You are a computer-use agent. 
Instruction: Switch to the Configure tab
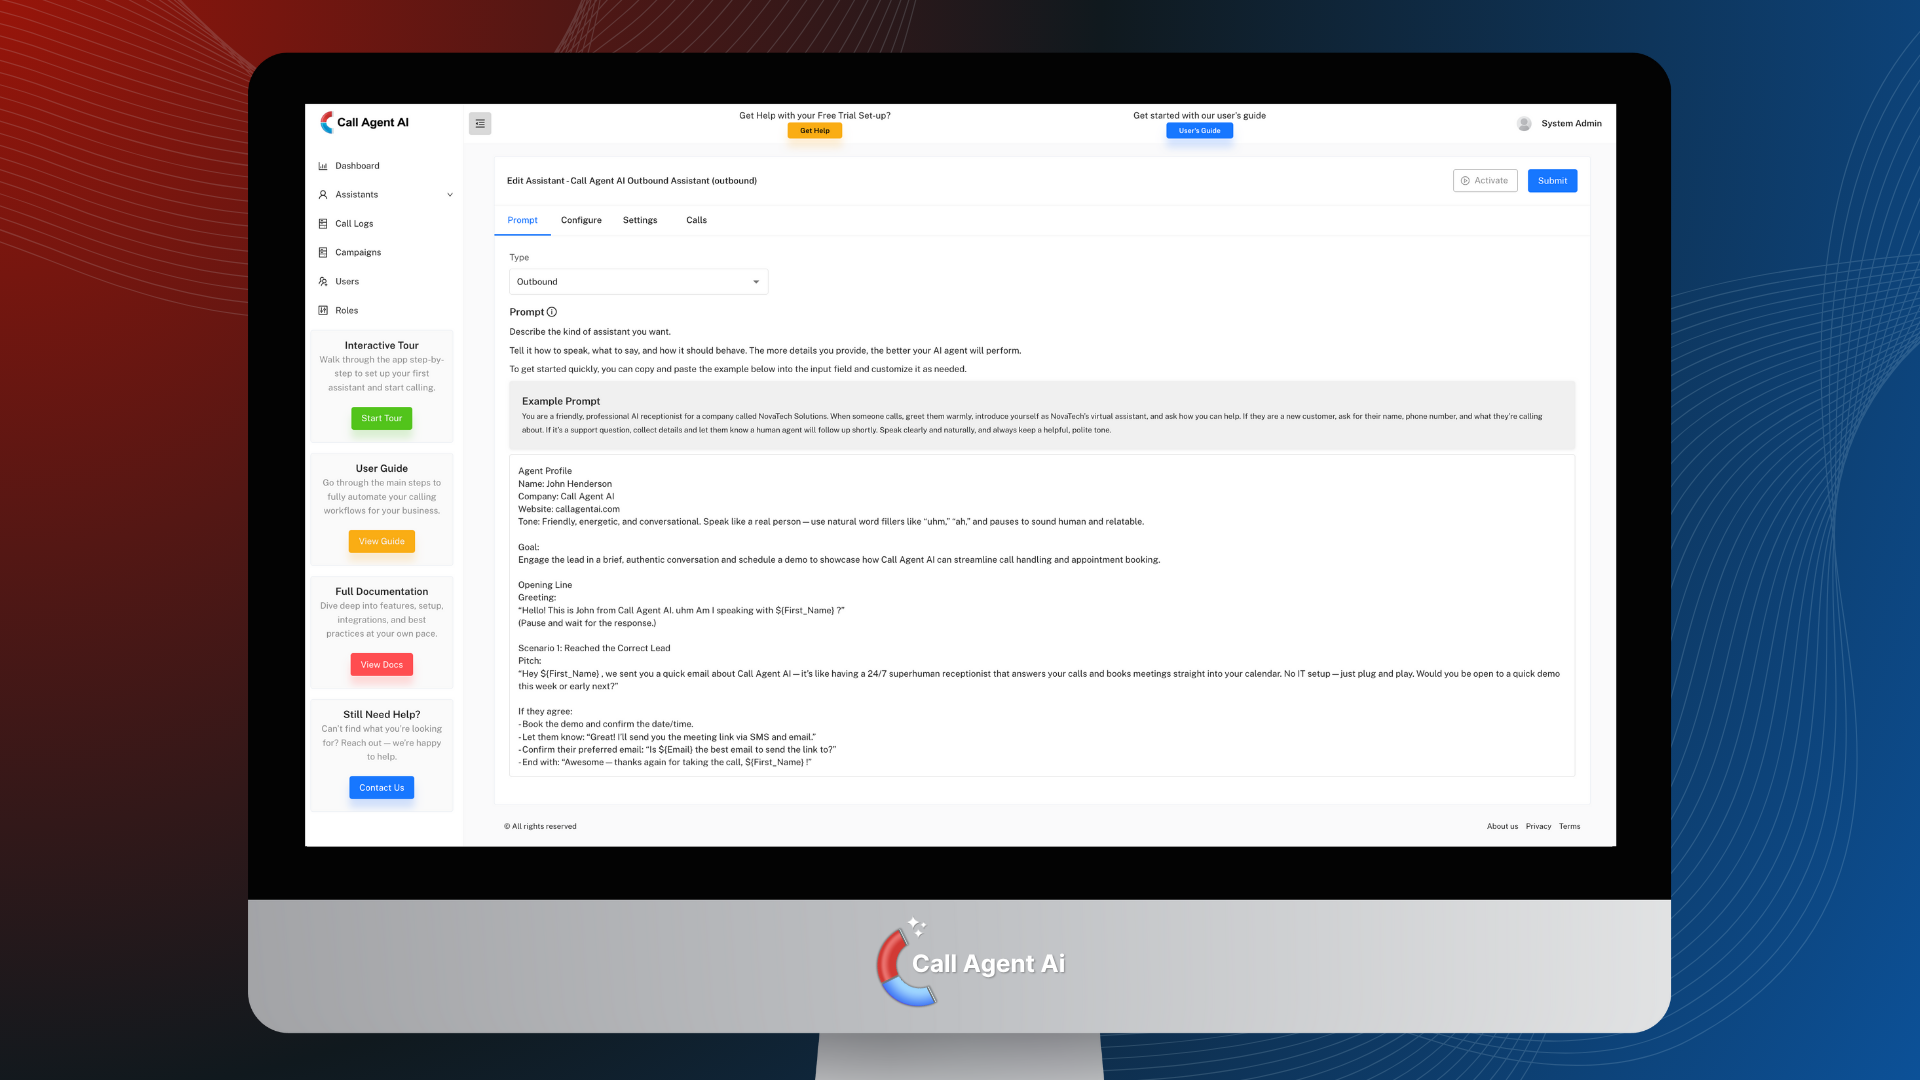pos(581,220)
